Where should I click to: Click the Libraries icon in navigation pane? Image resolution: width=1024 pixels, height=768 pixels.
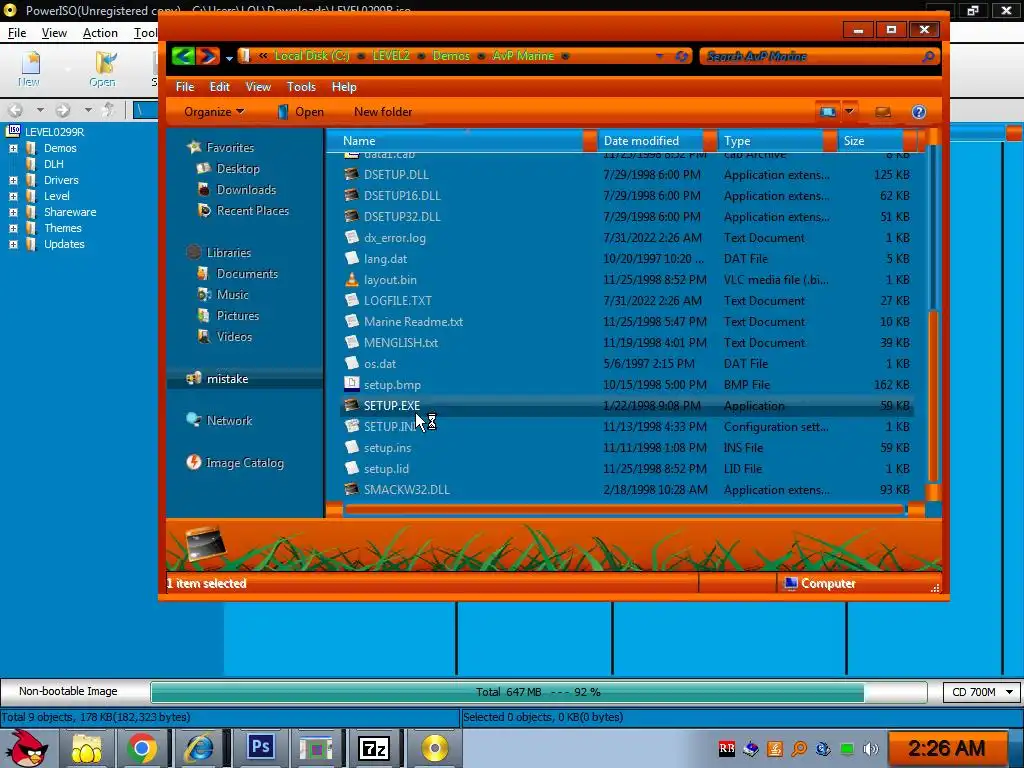194,252
